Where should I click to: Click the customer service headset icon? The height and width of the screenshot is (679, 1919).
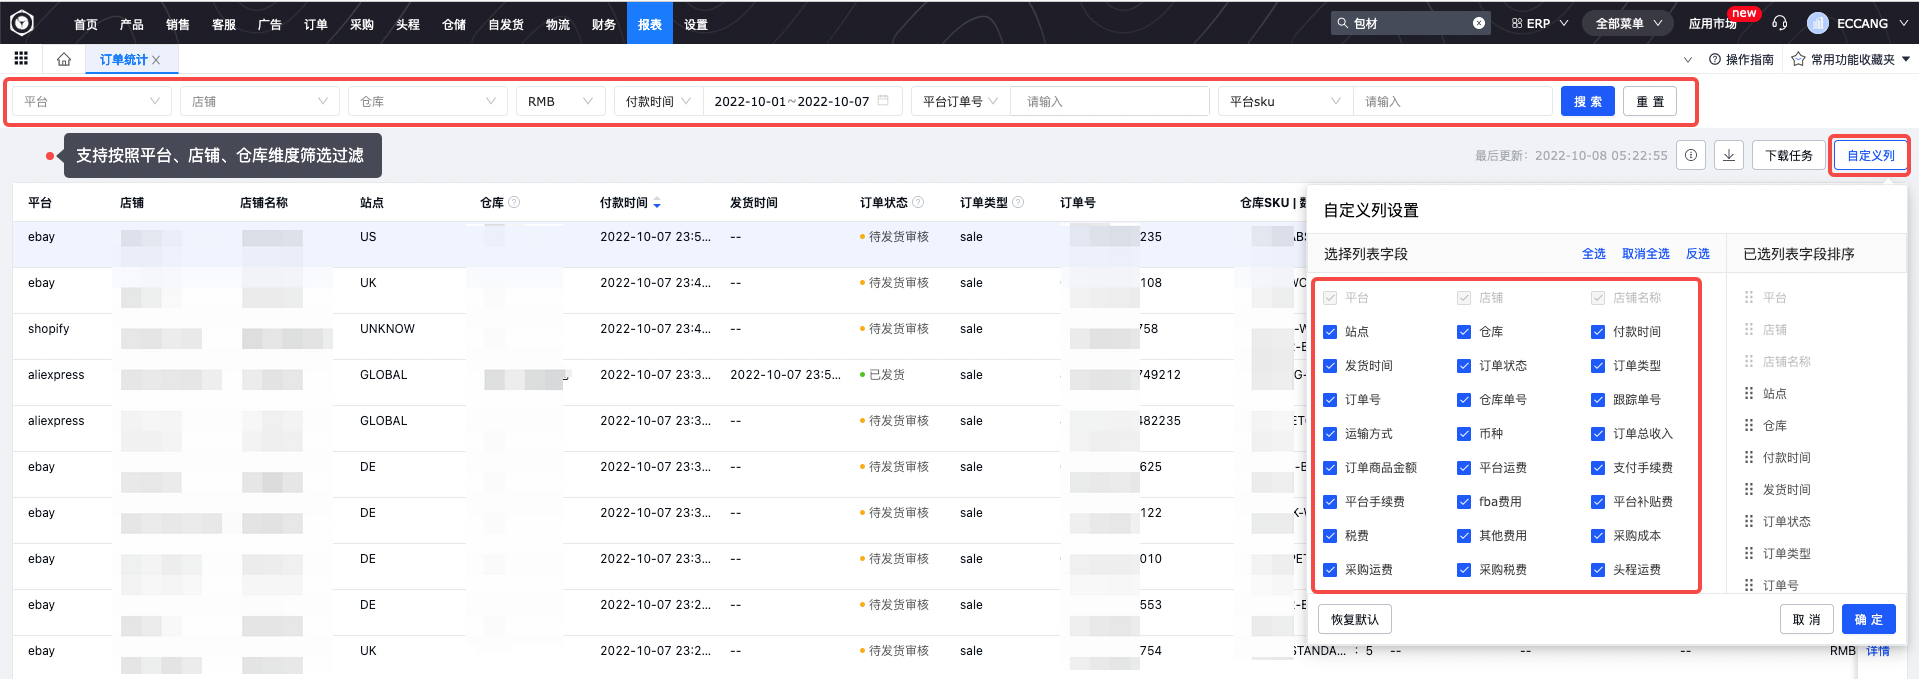coord(1780,23)
